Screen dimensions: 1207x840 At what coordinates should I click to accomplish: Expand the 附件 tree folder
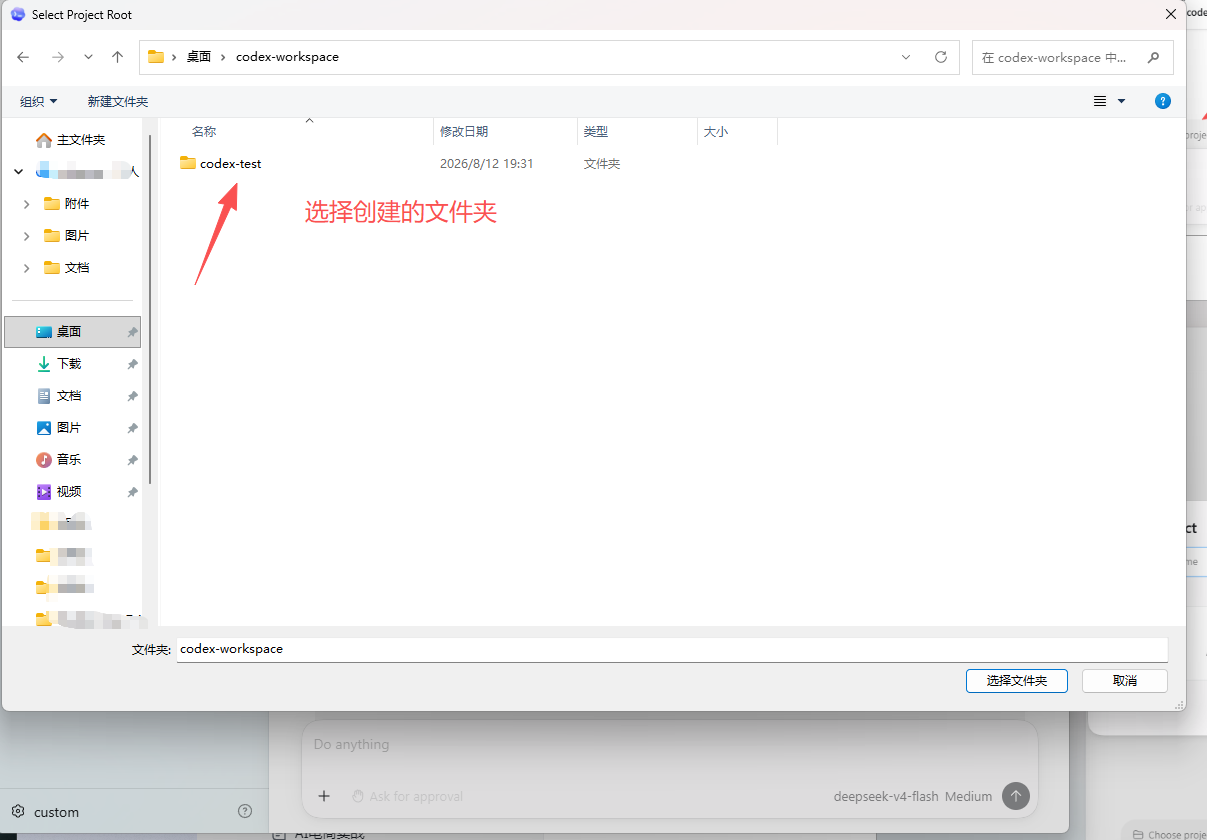pyautogui.click(x=26, y=204)
